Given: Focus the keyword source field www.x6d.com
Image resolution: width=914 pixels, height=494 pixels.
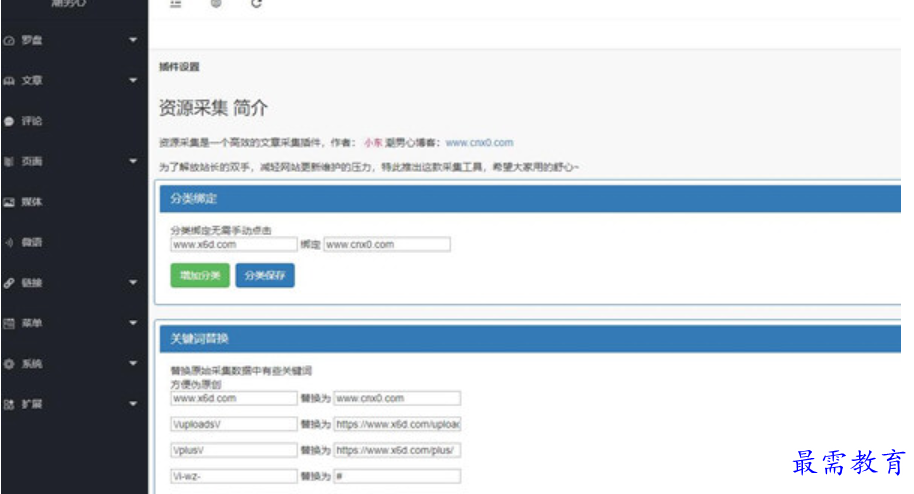Looking at the screenshot, I should click(234, 398).
